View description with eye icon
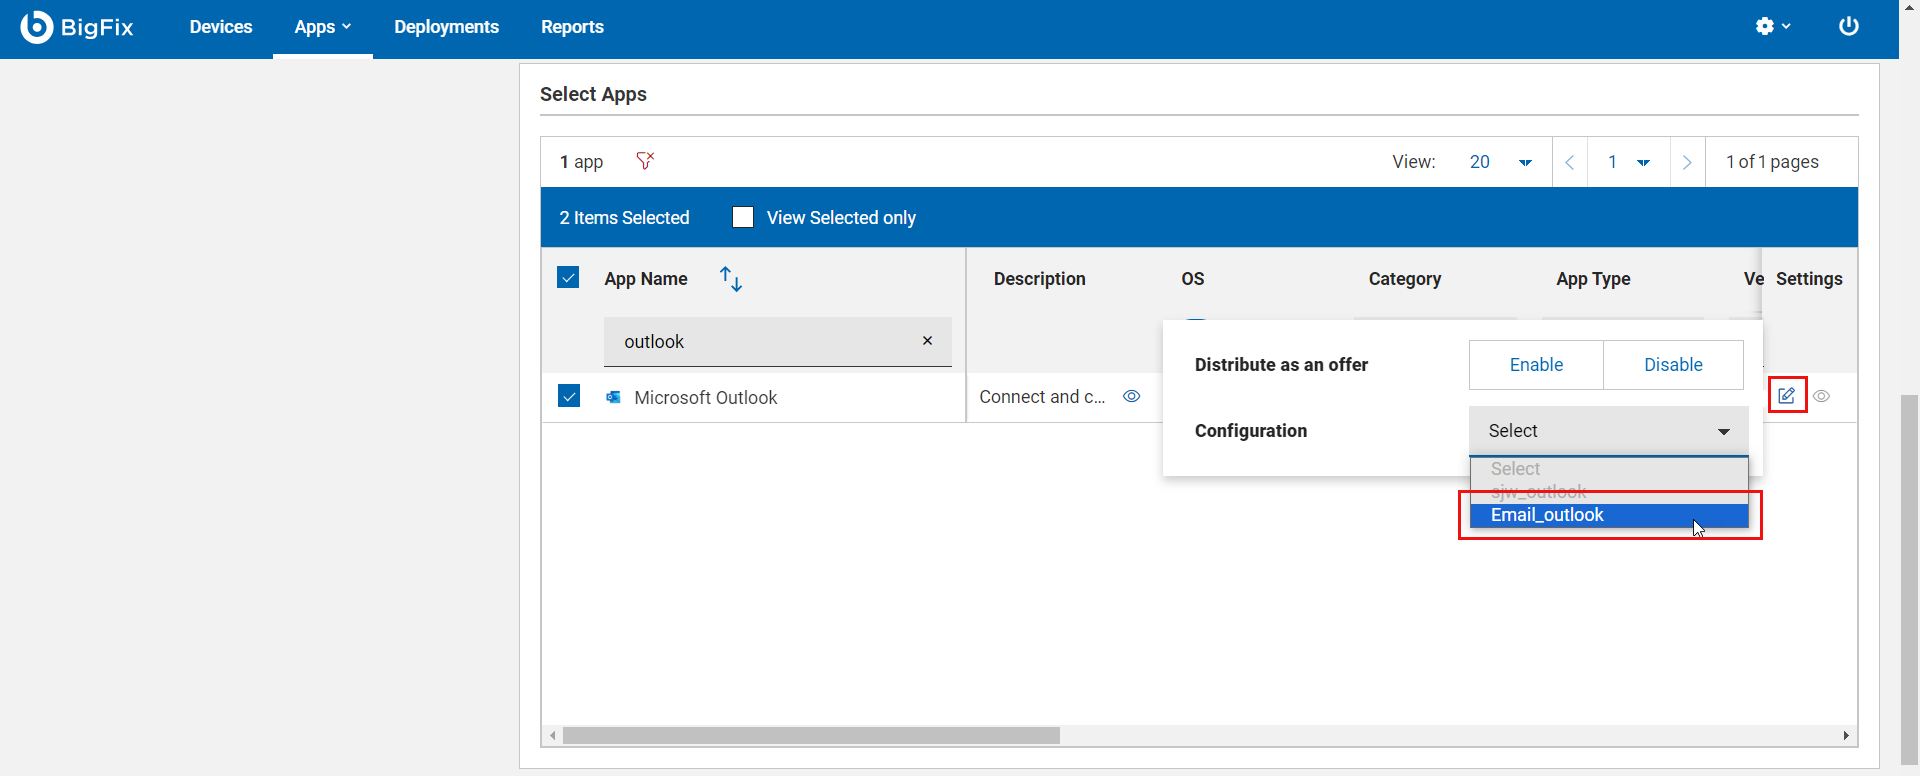Screen dimensions: 1920x776 click(x=1131, y=397)
